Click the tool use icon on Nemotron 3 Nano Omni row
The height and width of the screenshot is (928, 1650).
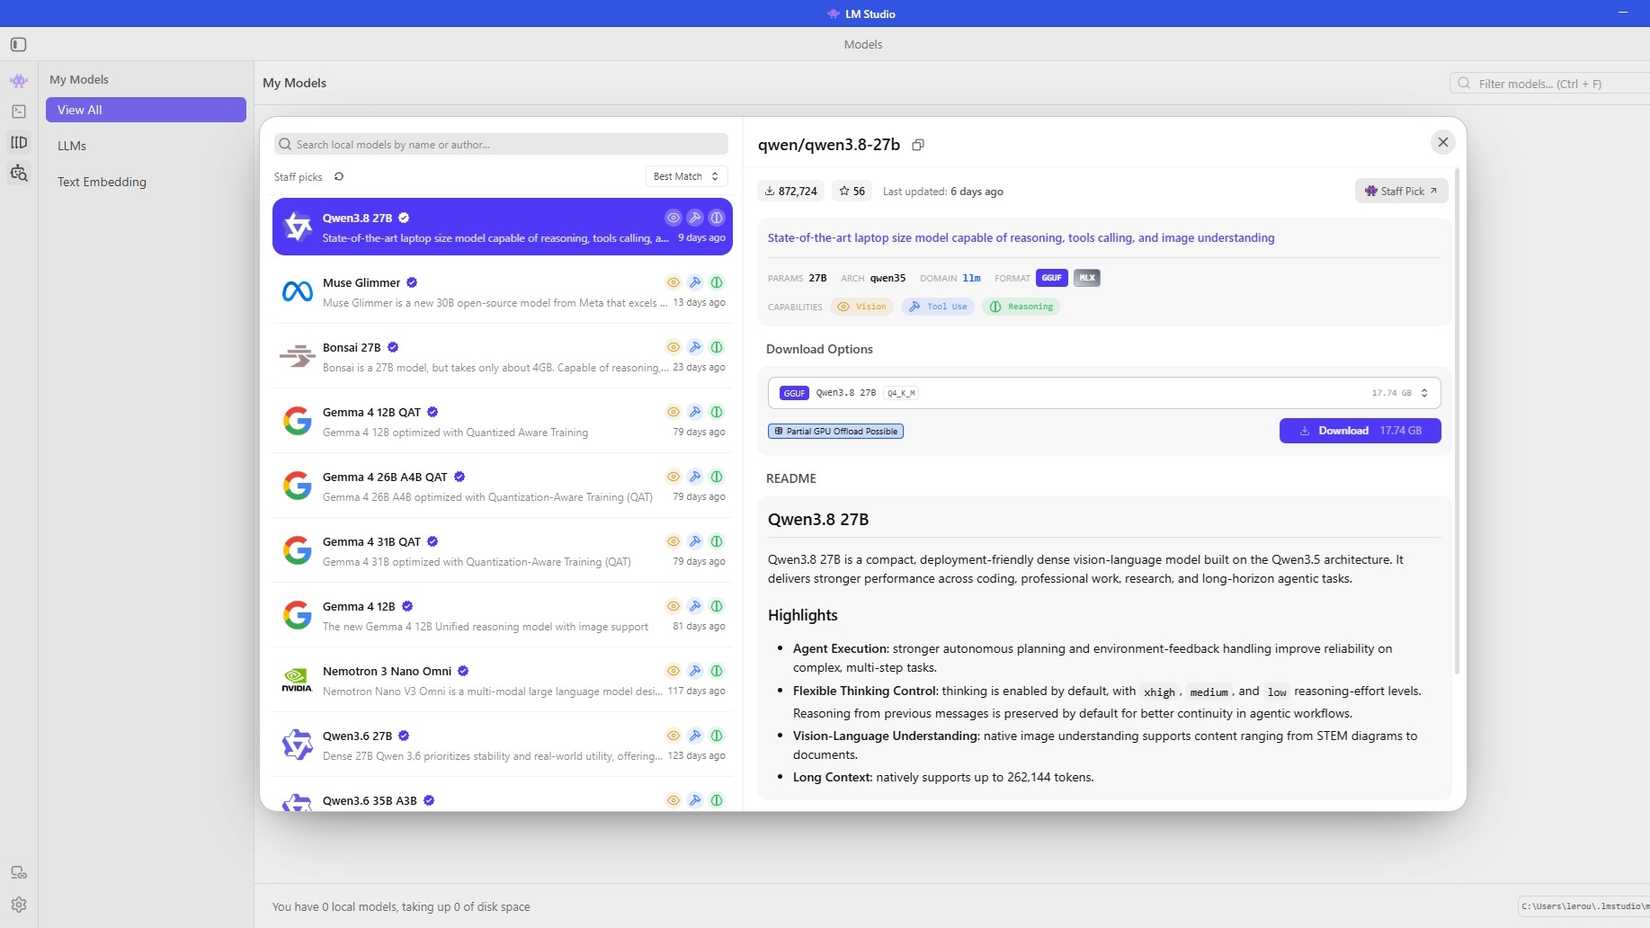click(x=695, y=671)
